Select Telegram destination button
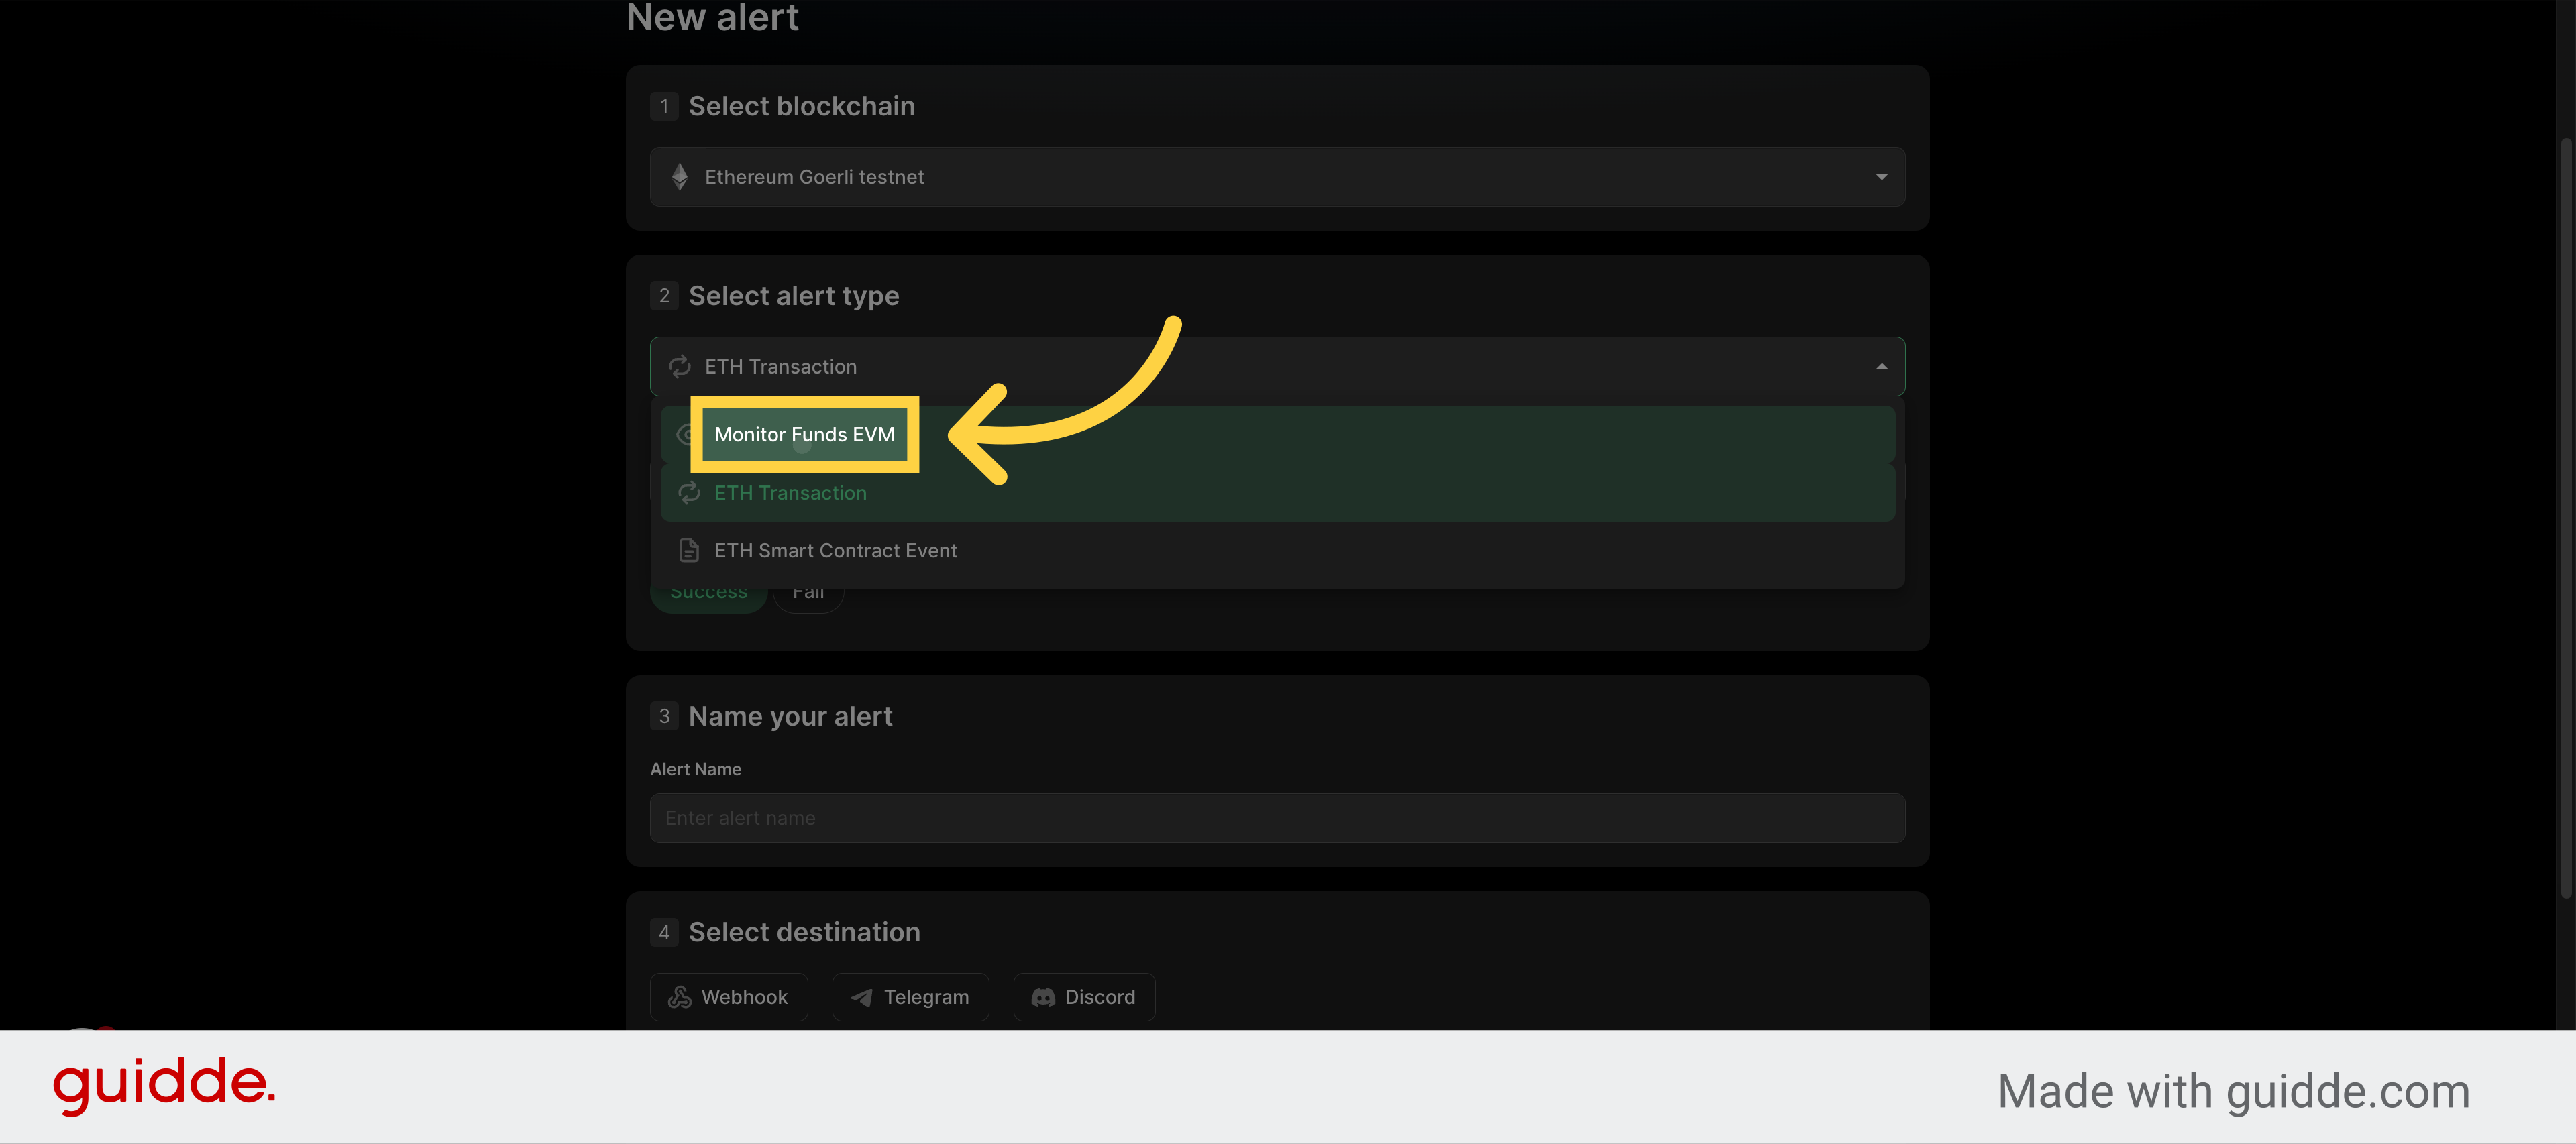The height and width of the screenshot is (1144, 2576). [x=910, y=997]
